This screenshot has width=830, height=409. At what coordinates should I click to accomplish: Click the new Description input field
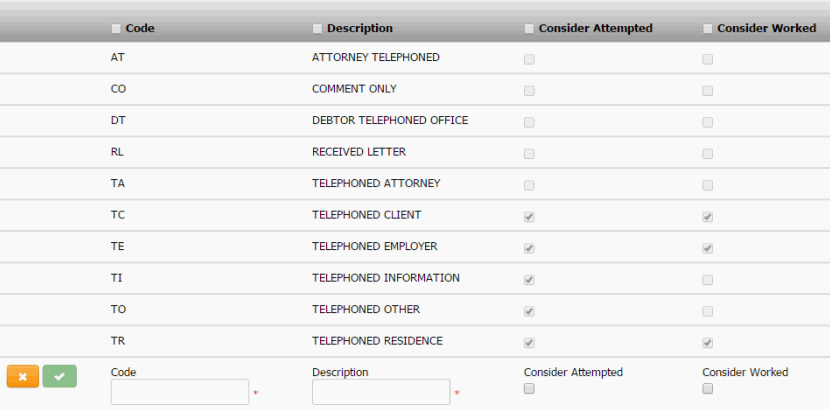pyautogui.click(x=381, y=392)
